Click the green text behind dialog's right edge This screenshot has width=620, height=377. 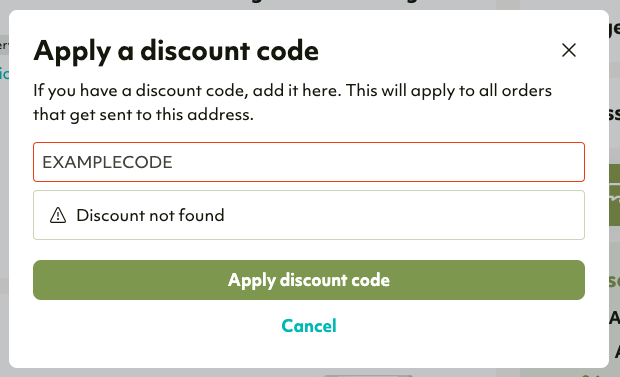[614, 280]
